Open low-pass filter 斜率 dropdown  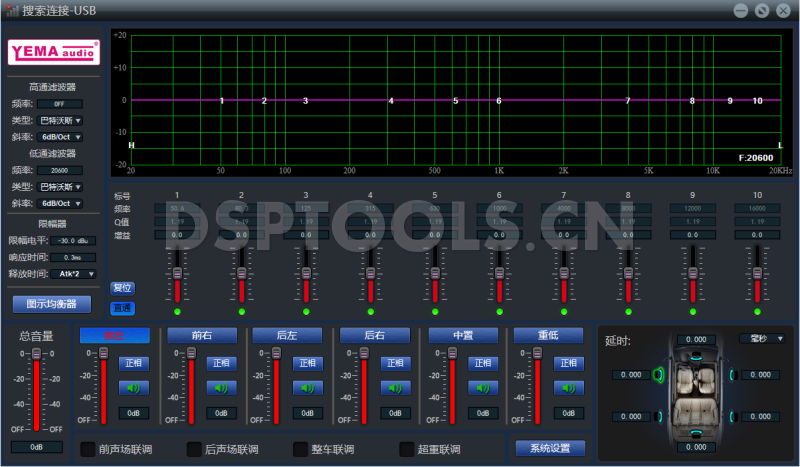coord(60,204)
